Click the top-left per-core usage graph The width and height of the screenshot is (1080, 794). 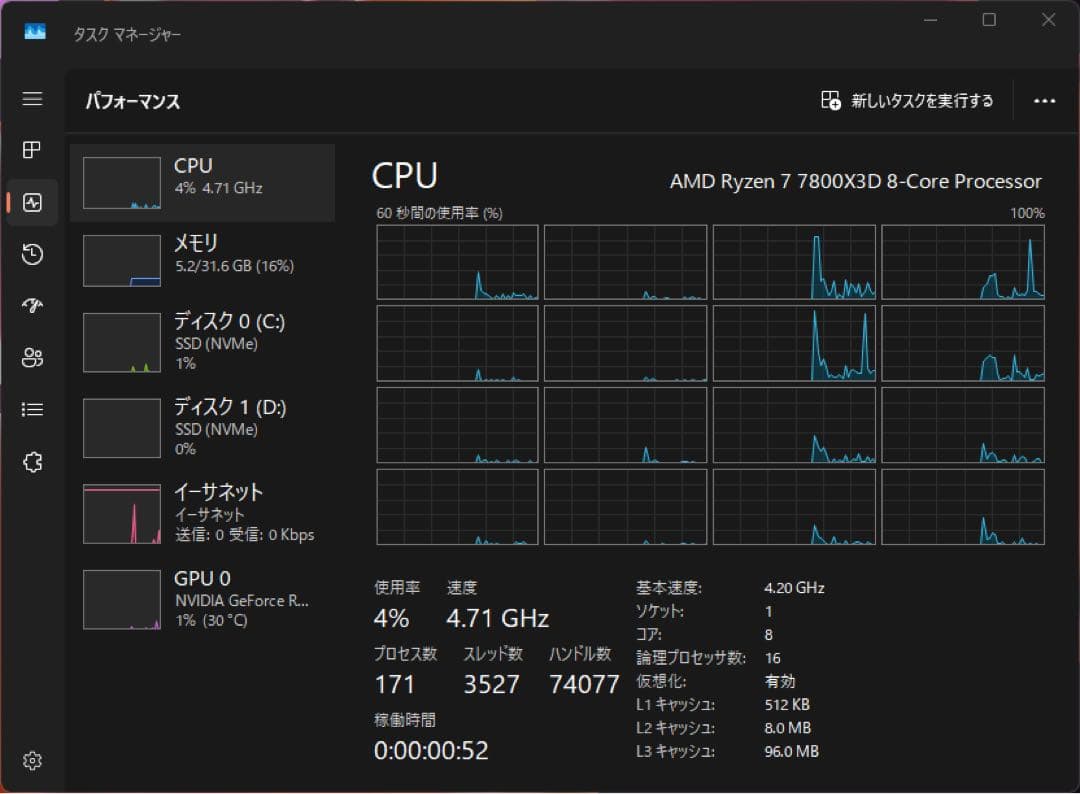coord(457,262)
